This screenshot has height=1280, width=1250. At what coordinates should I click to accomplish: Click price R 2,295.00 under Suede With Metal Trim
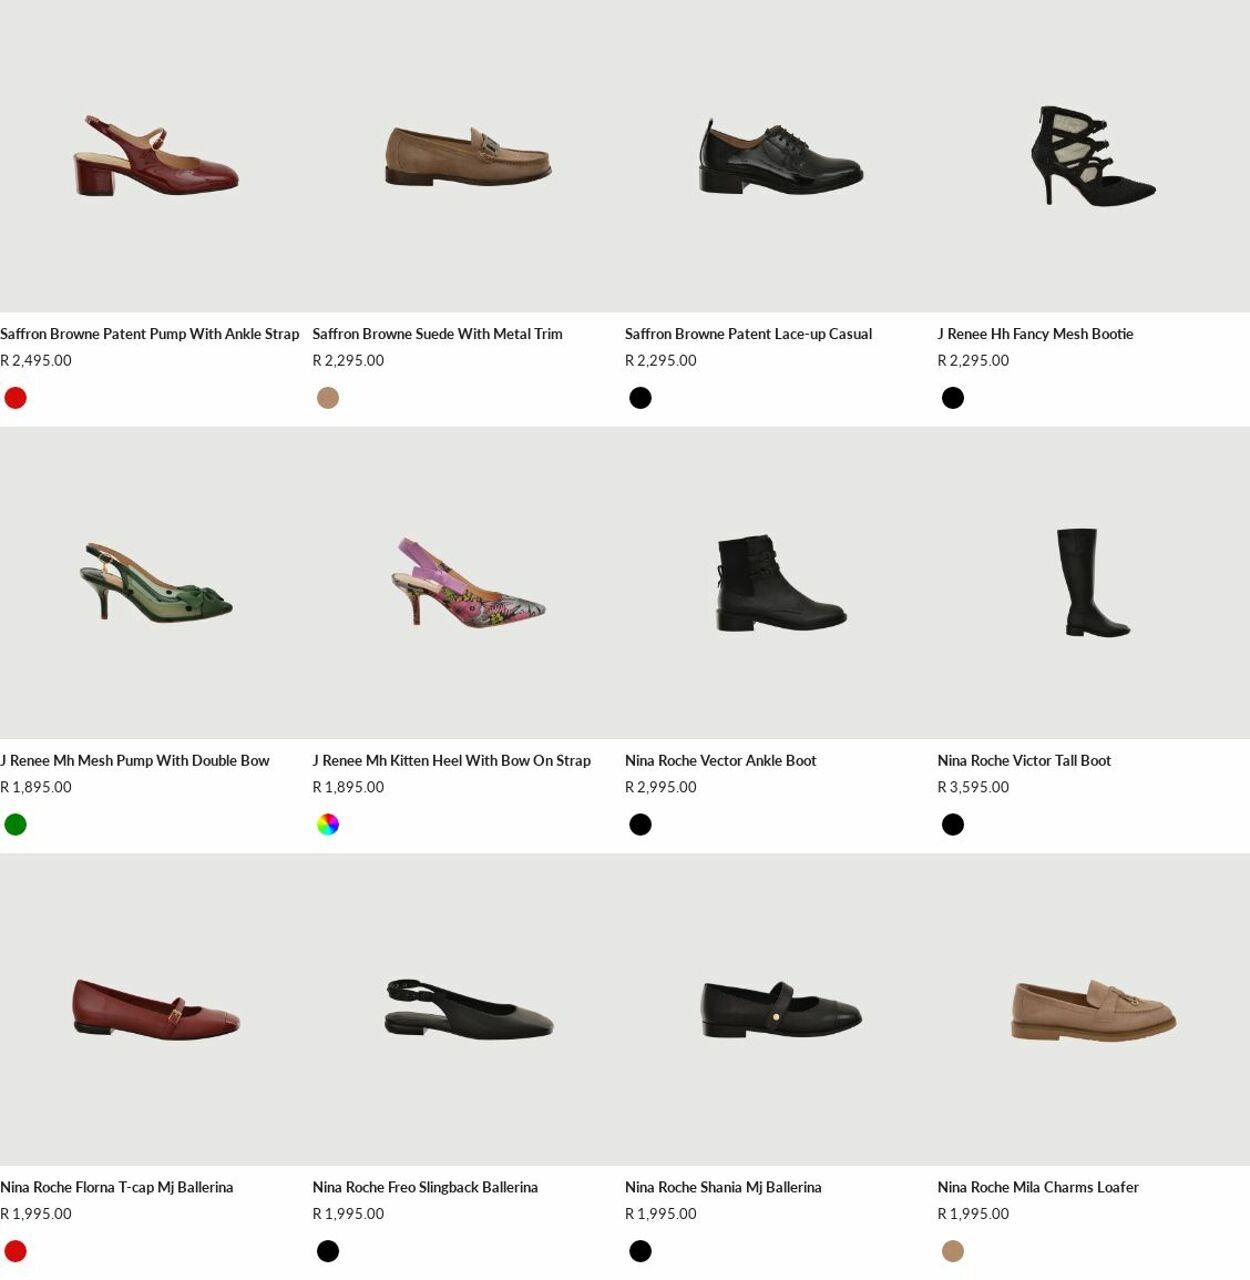click(x=348, y=361)
